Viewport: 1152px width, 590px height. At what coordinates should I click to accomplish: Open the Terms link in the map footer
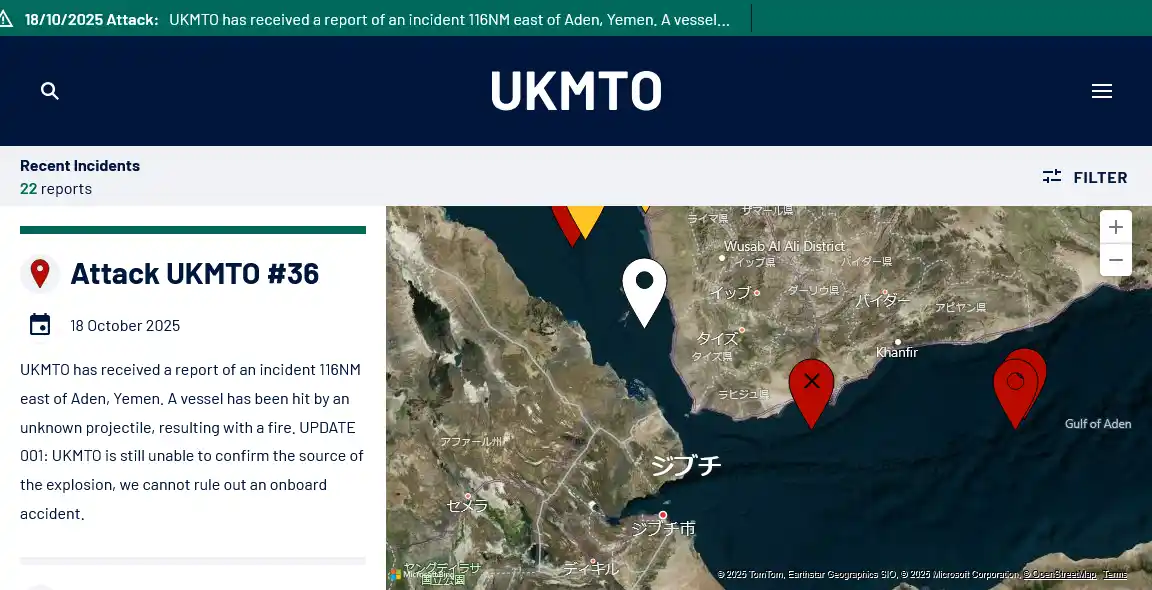tap(1113, 574)
